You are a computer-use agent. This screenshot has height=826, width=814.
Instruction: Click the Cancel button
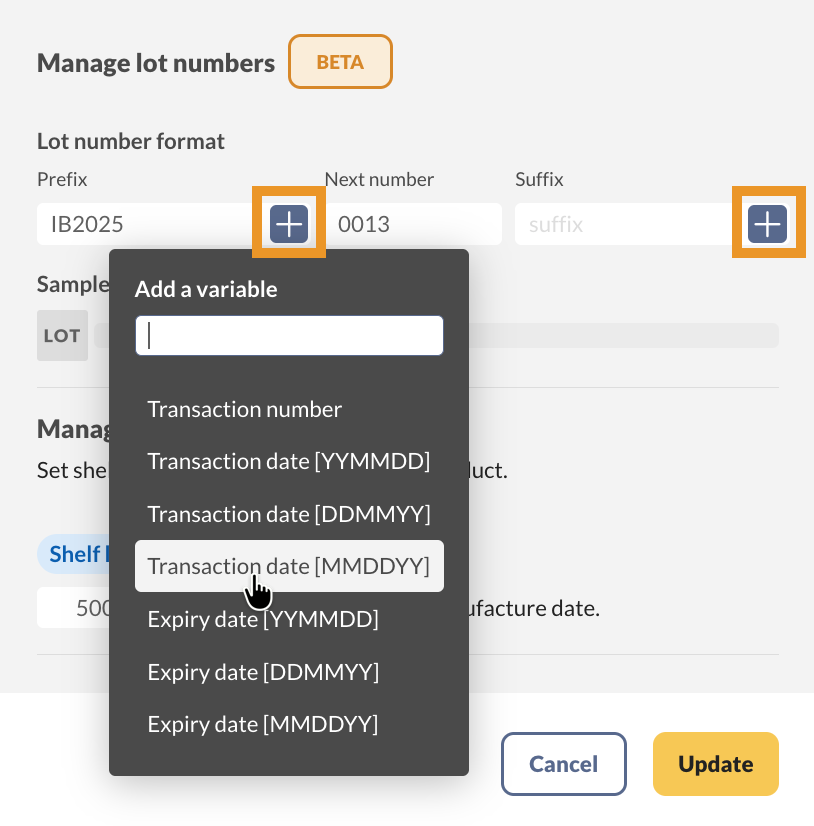563,763
